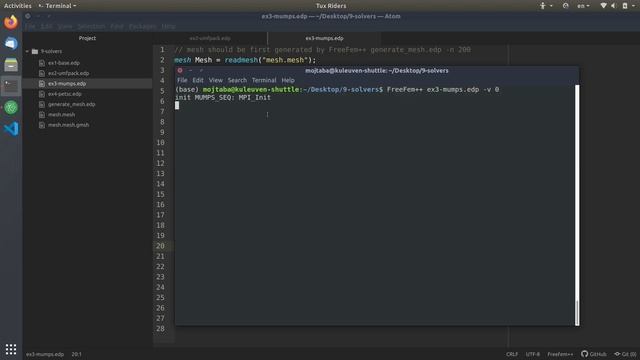Click the 9-solvers folder icon
Viewport: 640px width, 360px height.
(35, 51)
